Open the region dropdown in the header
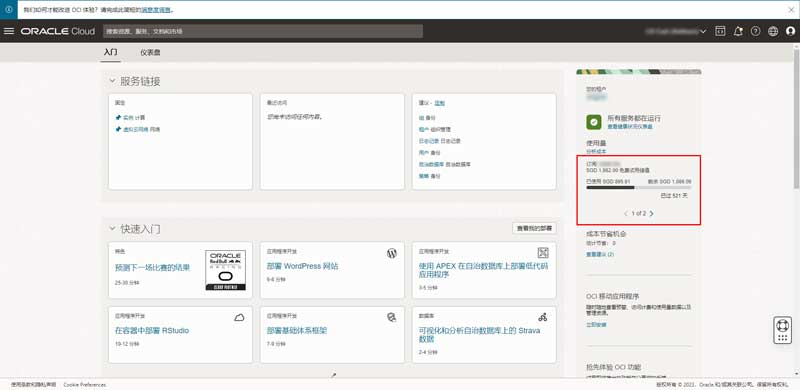This screenshot has width=800, height=390. pyautogui.click(x=676, y=31)
